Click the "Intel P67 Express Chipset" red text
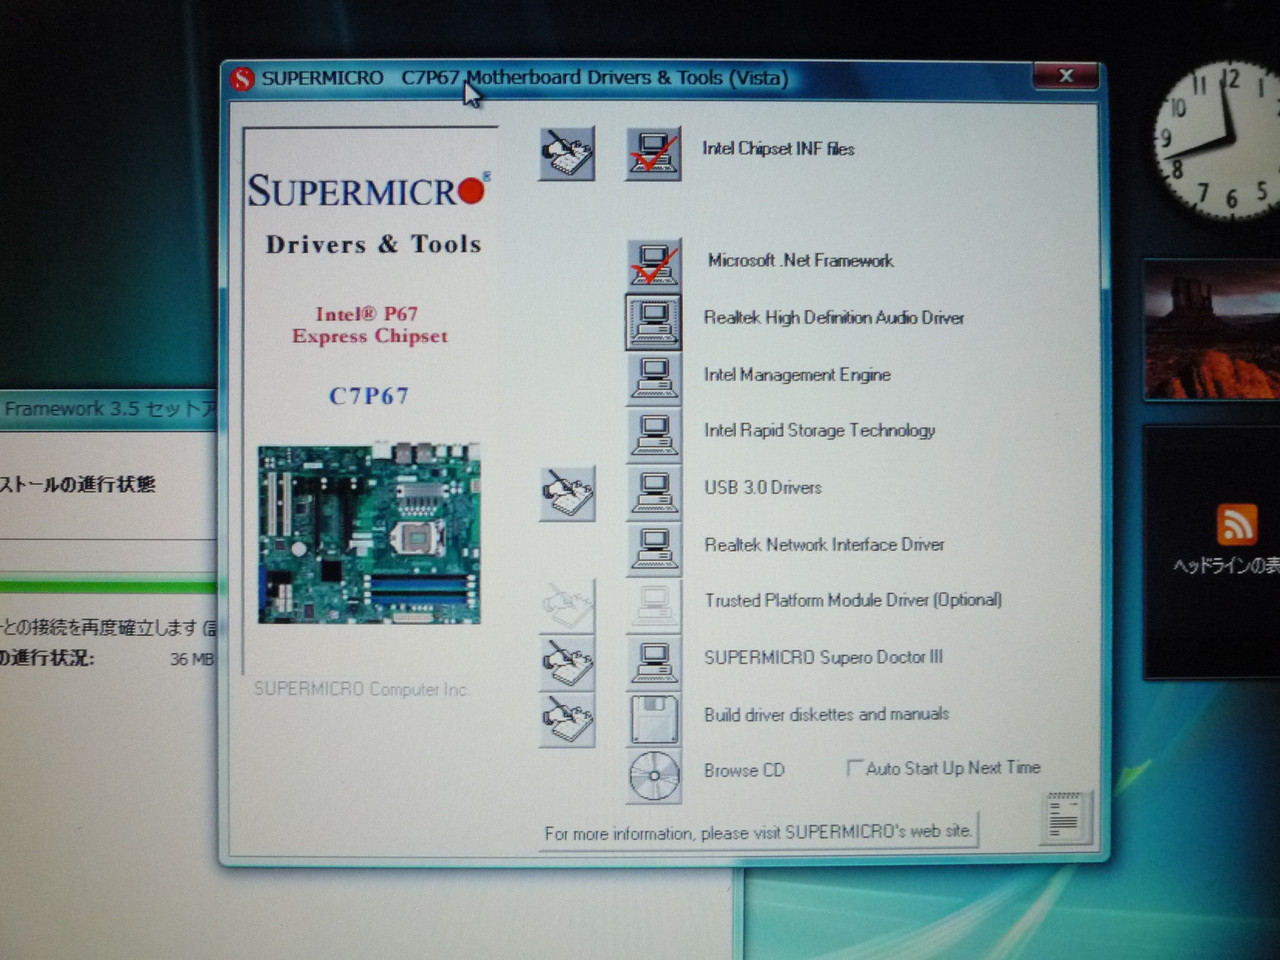The width and height of the screenshot is (1280, 960). tap(369, 325)
